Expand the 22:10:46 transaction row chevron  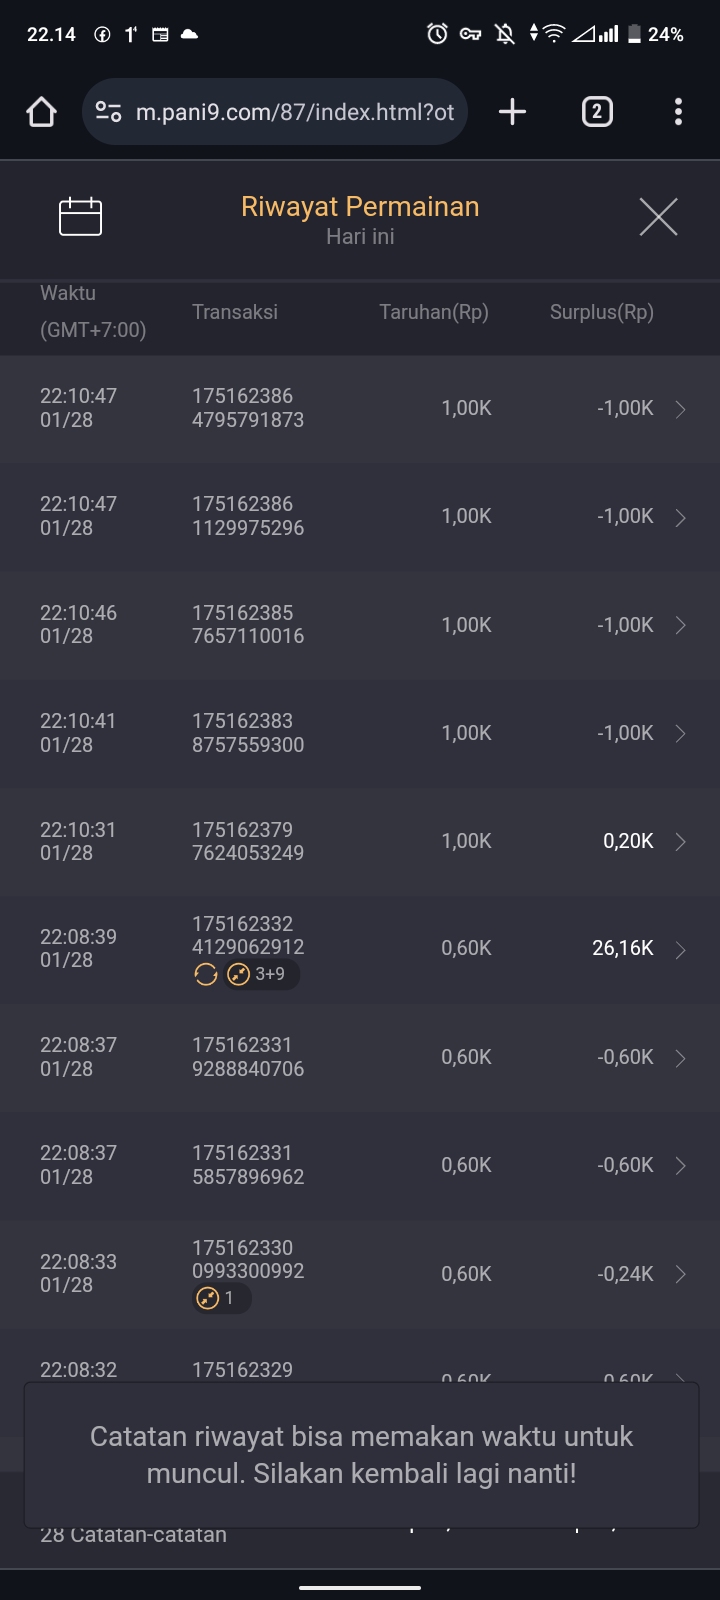pyautogui.click(x=680, y=625)
